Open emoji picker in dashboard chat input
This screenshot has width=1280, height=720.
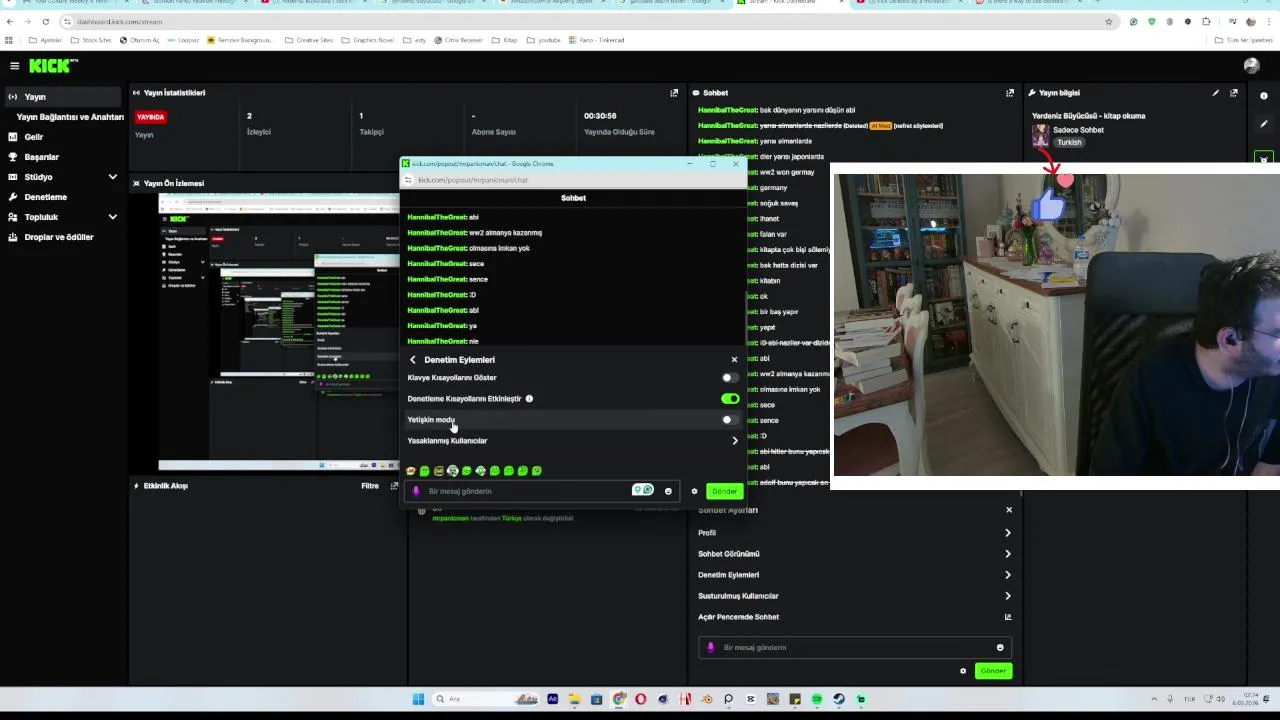[1000, 647]
